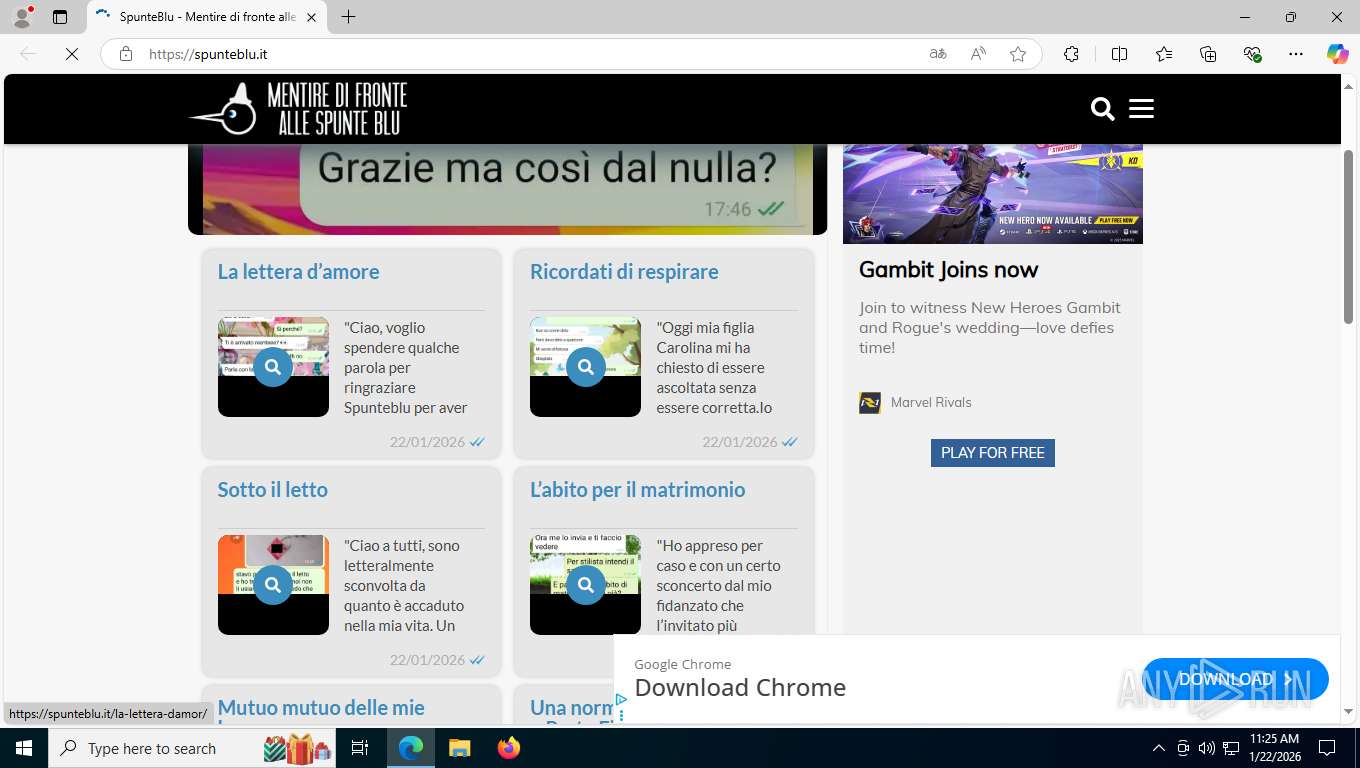Viewport: 1360px width, 768px height.
Task: Expand the hamburger menu in site header
Action: (x=1141, y=109)
